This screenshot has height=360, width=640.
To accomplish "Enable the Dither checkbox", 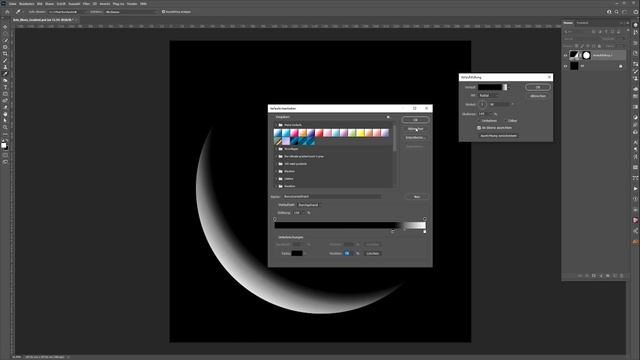I will pos(505,121).
